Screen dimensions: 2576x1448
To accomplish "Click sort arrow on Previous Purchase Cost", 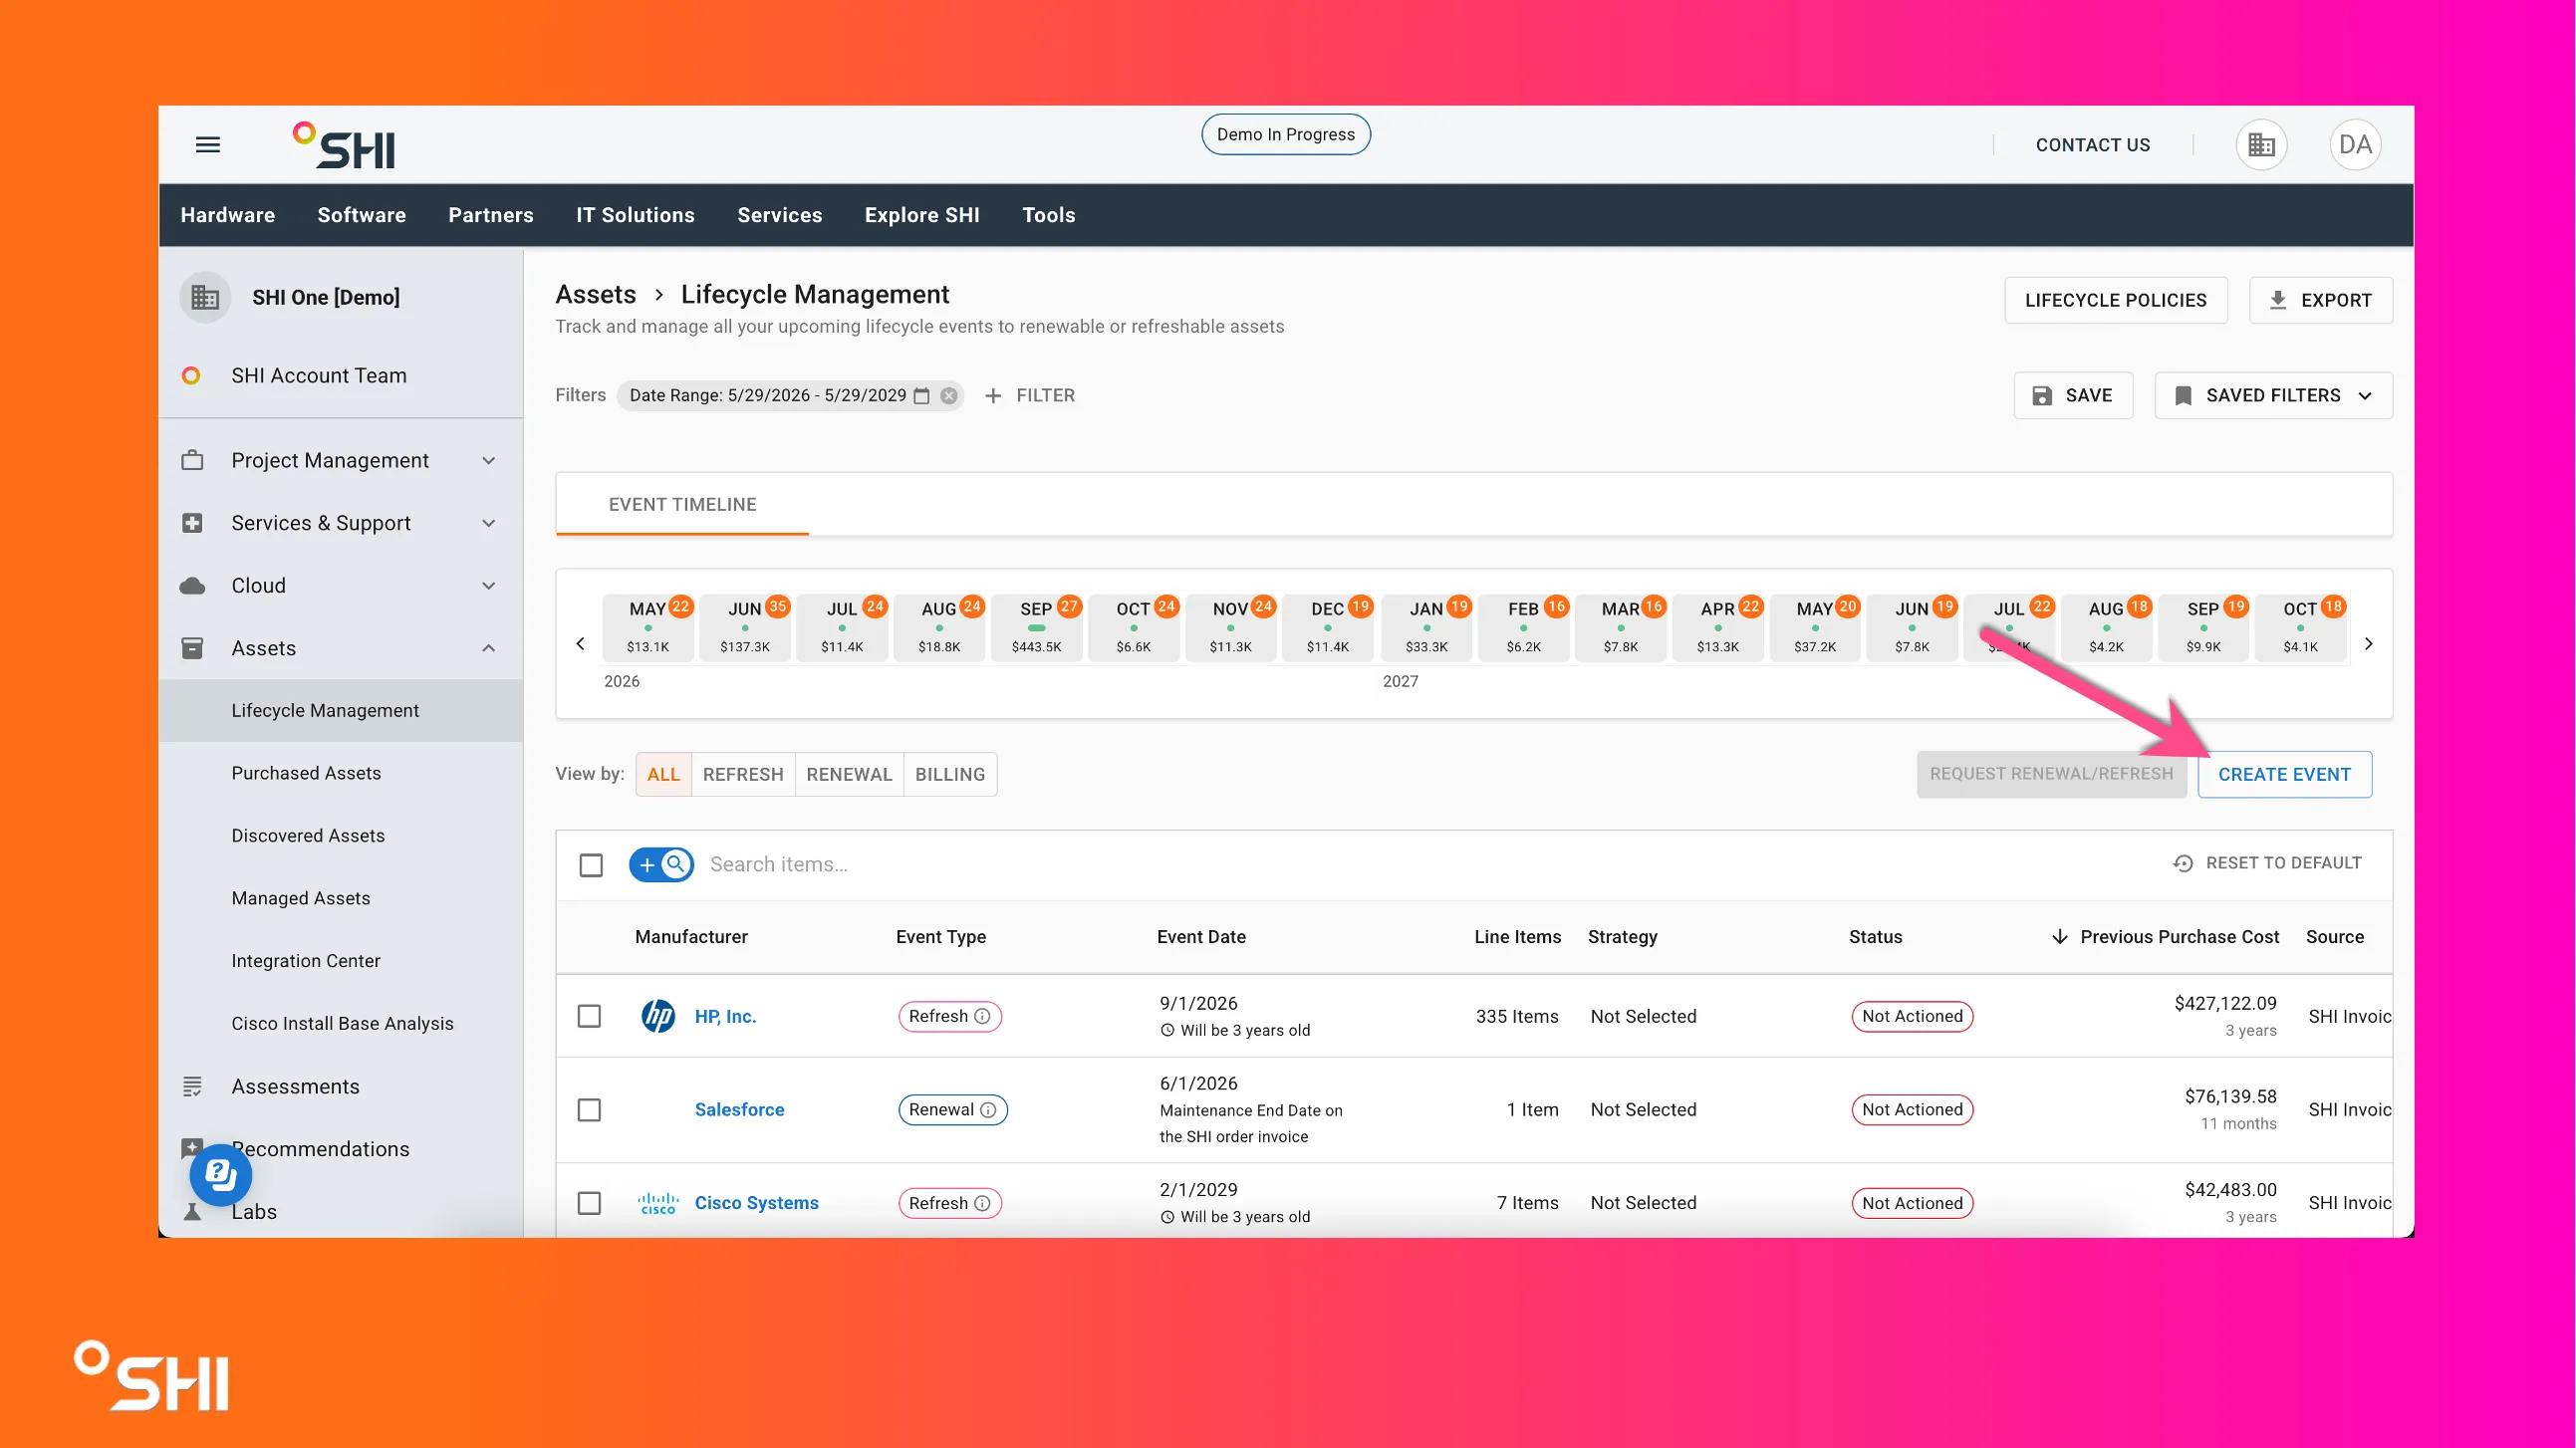I will [x=2059, y=937].
